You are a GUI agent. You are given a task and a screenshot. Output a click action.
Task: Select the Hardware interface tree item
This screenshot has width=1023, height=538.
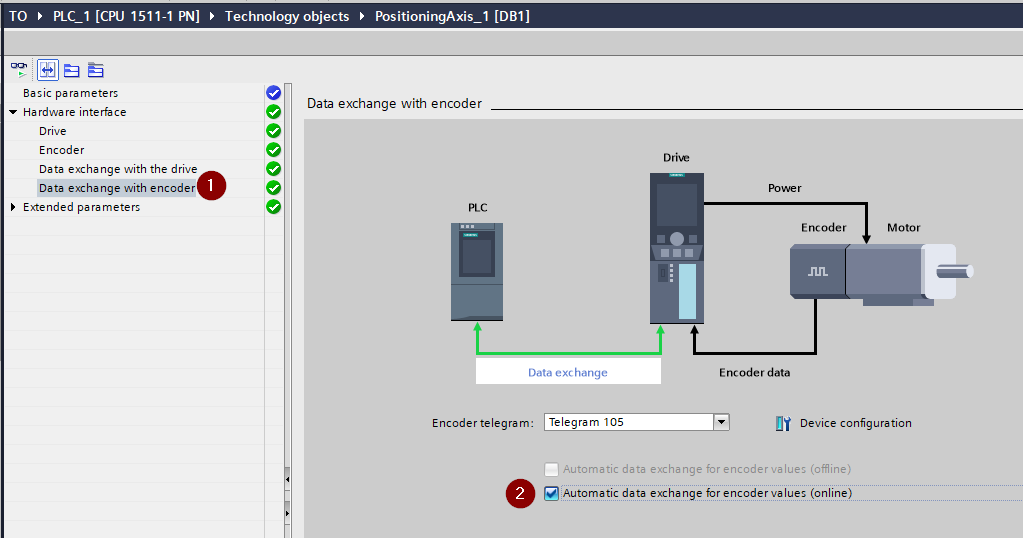tap(74, 112)
